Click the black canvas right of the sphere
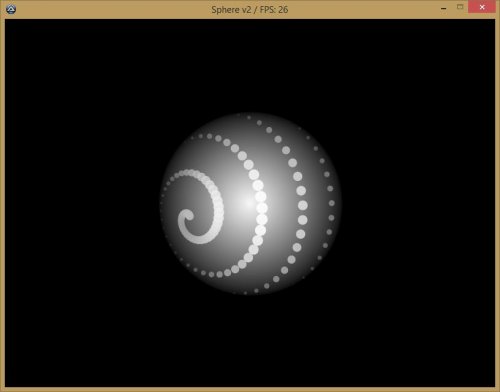 [418, 203]
